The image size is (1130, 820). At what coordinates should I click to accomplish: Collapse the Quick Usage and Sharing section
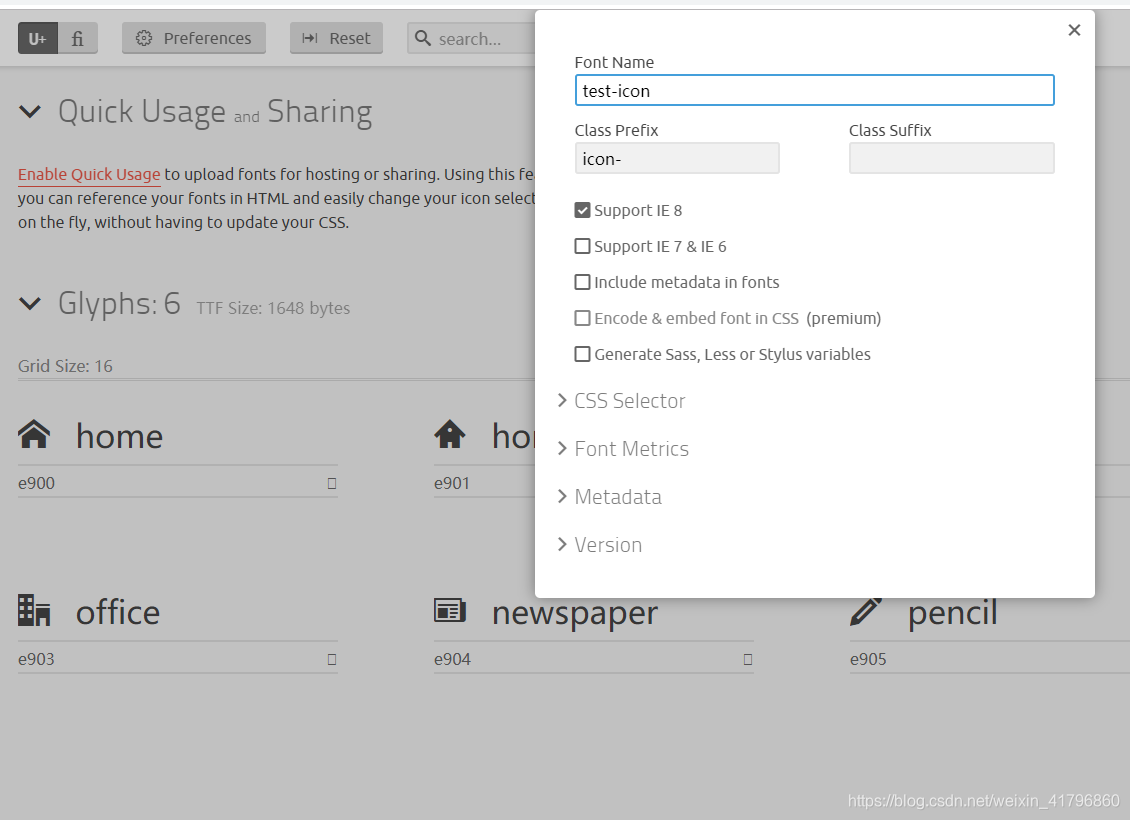pyautogui.click(x=30, y=112)
